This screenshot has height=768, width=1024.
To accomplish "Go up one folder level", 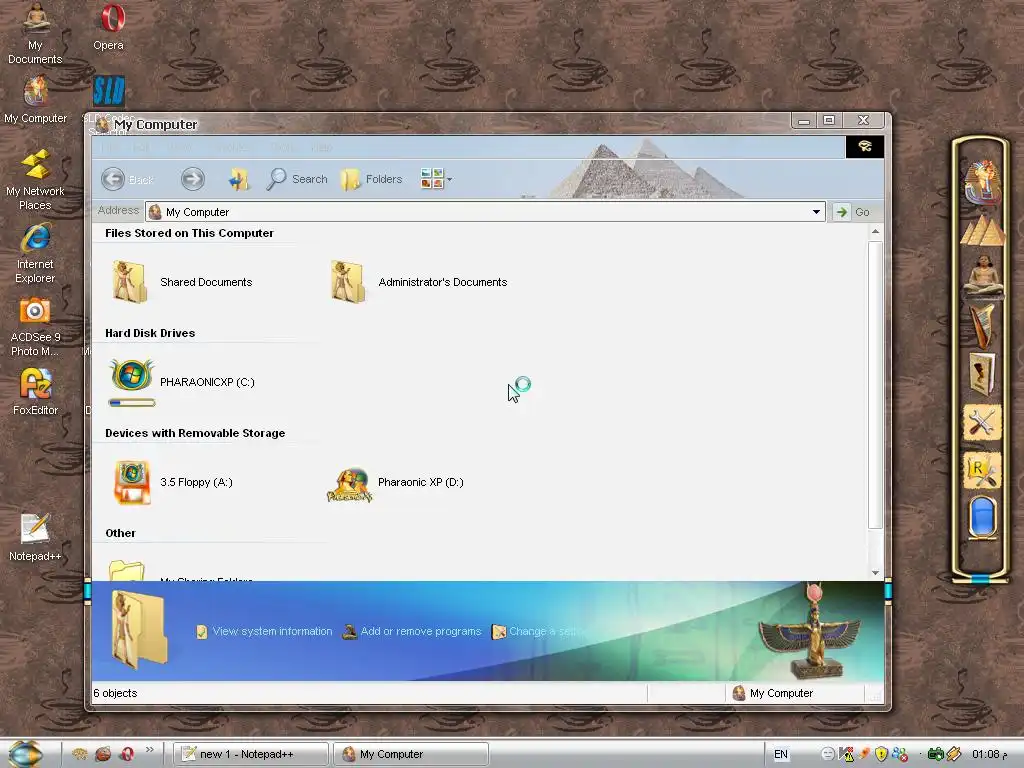I will [238, 179].
